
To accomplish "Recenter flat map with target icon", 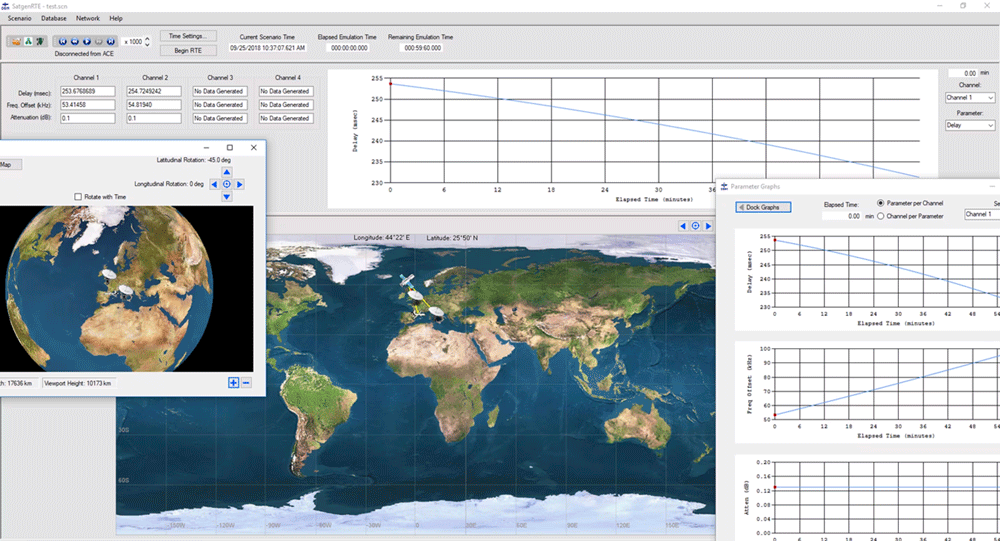I will (x=696, y=226).
